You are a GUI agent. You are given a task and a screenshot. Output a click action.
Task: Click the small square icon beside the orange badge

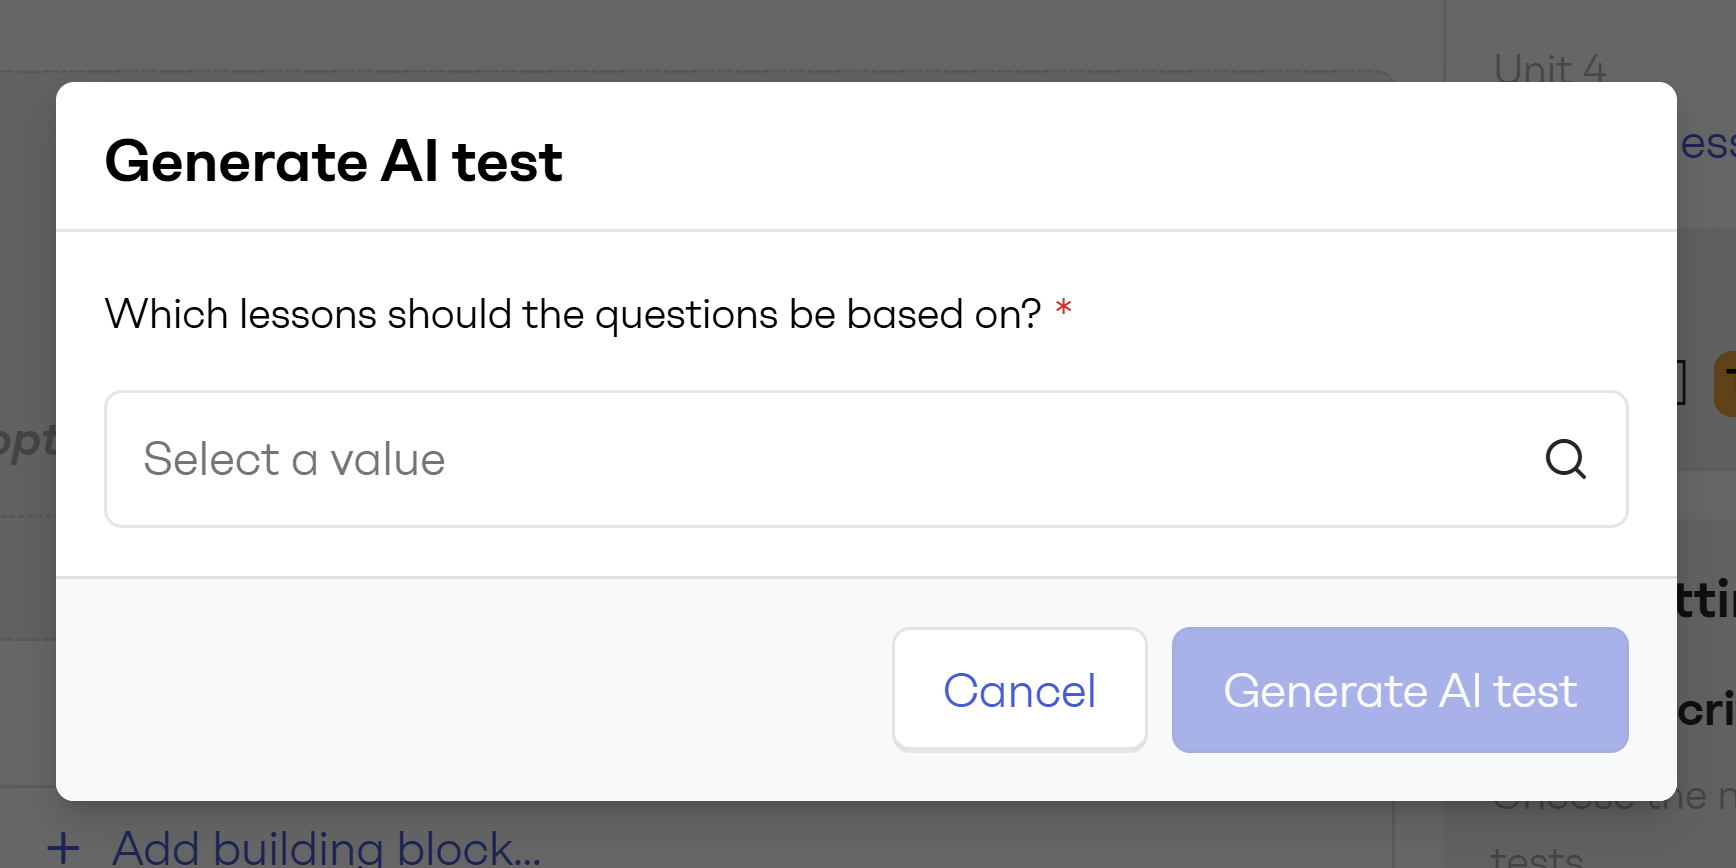[x=1681, y=383]
